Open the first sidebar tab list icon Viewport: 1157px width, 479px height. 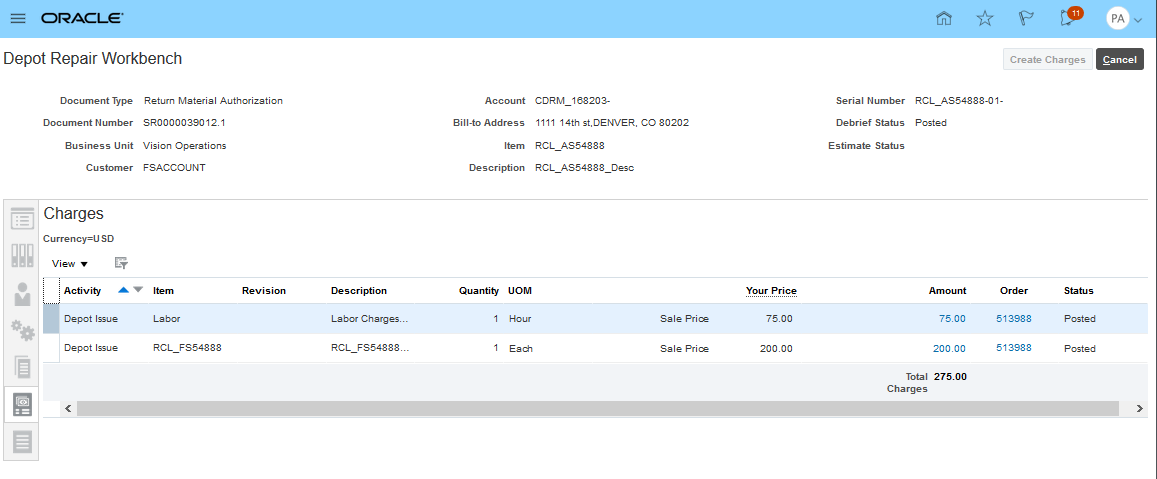point(22,218)
